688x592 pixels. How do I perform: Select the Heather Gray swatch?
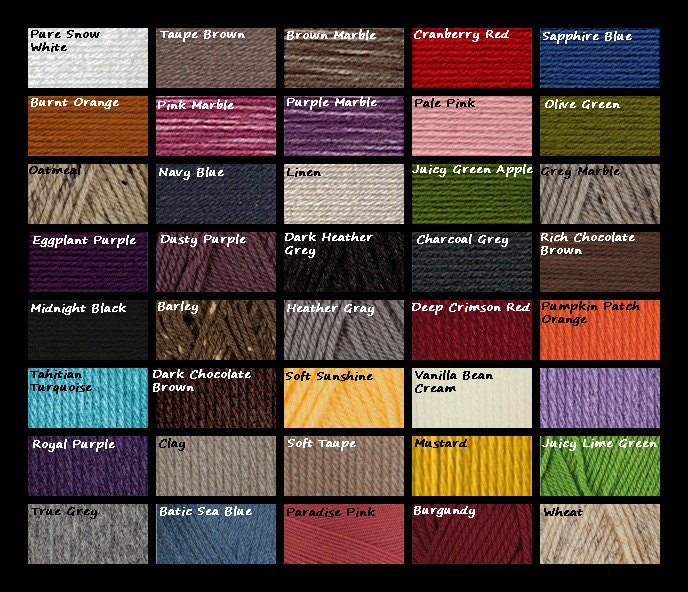pos(344,330)
